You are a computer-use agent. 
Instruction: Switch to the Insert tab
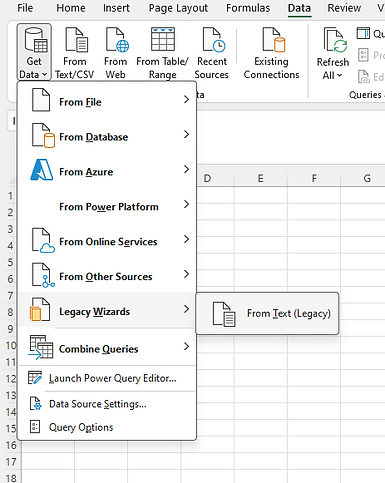tap(116, 8)
